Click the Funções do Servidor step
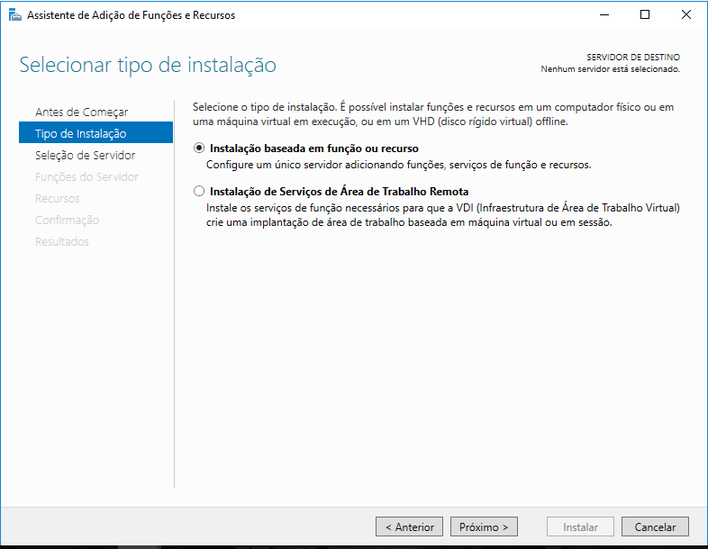Image resolution: width=708 pixels, height=549 pixels. click(87, 177)
